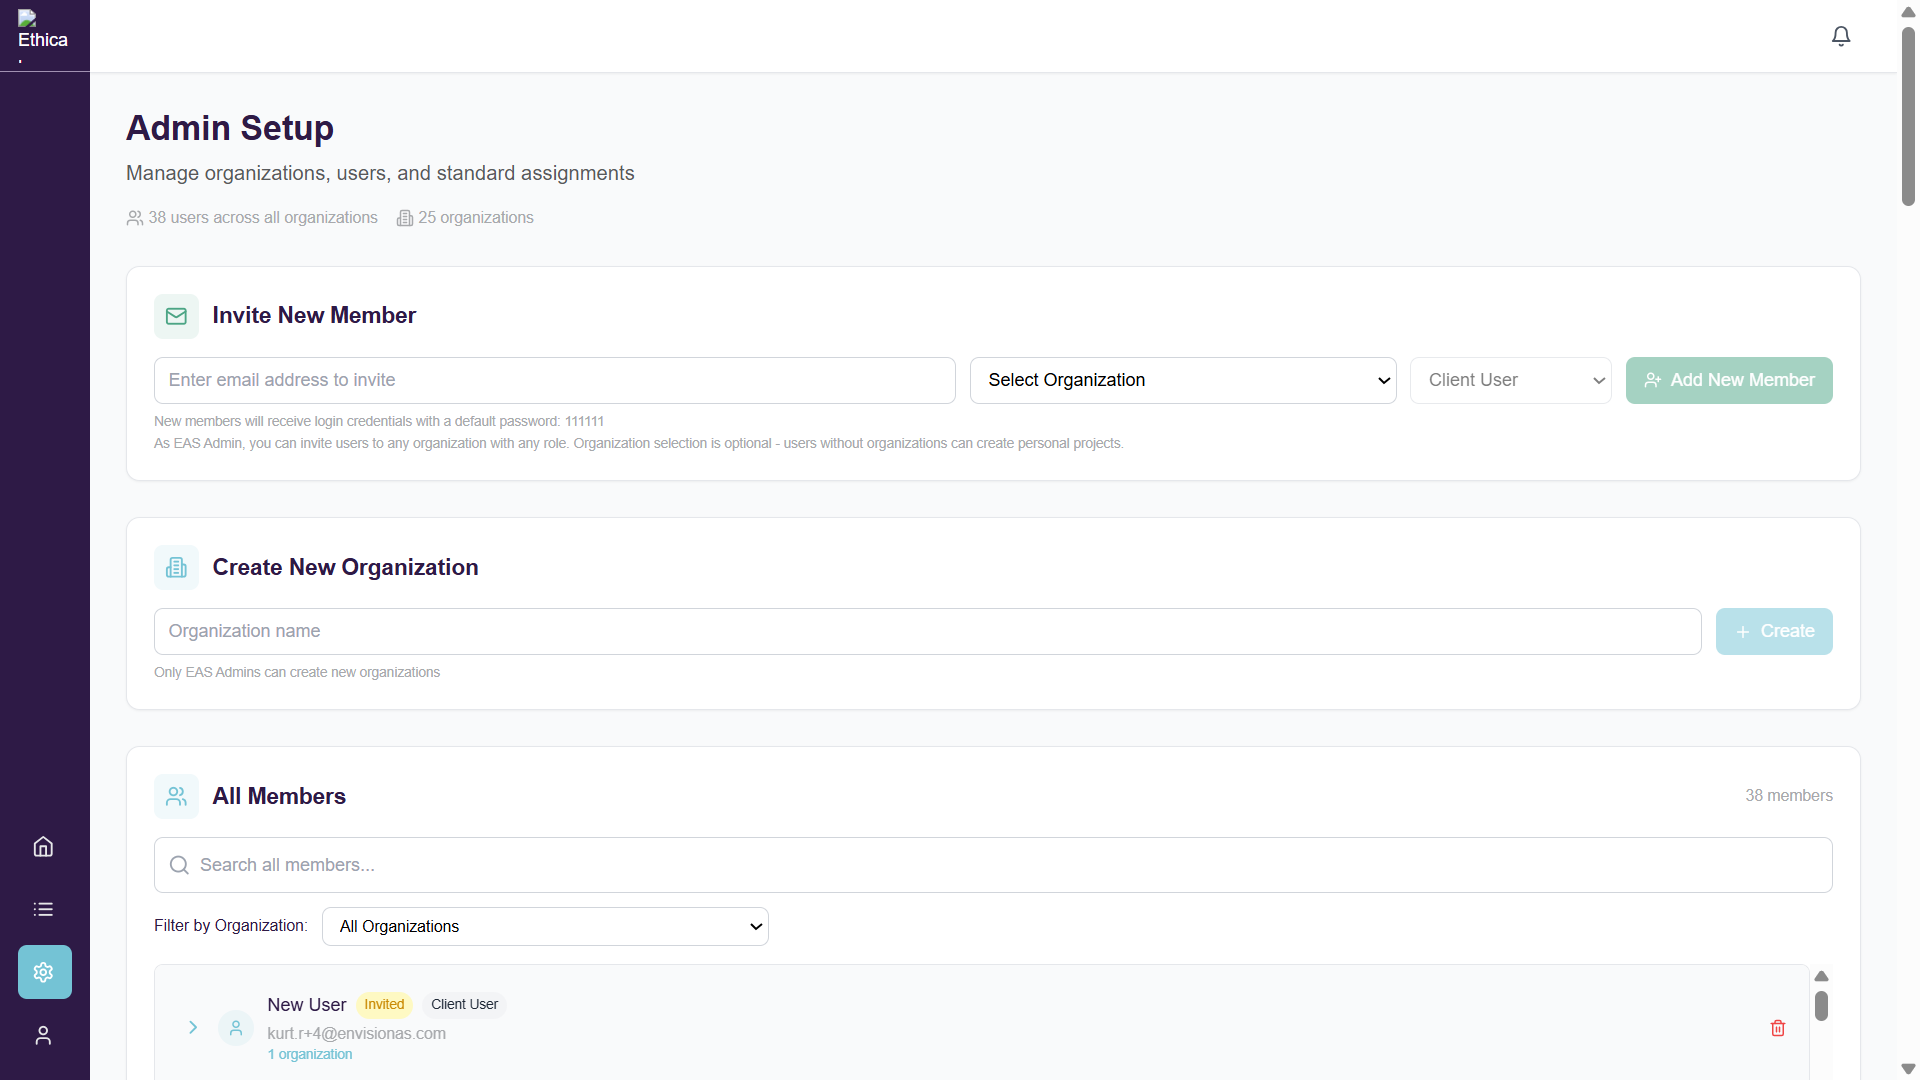Viewport: 1920px width, 1080px height.
Task: Click the page scrollbar down arrow
Action: click(1908, 1069)
